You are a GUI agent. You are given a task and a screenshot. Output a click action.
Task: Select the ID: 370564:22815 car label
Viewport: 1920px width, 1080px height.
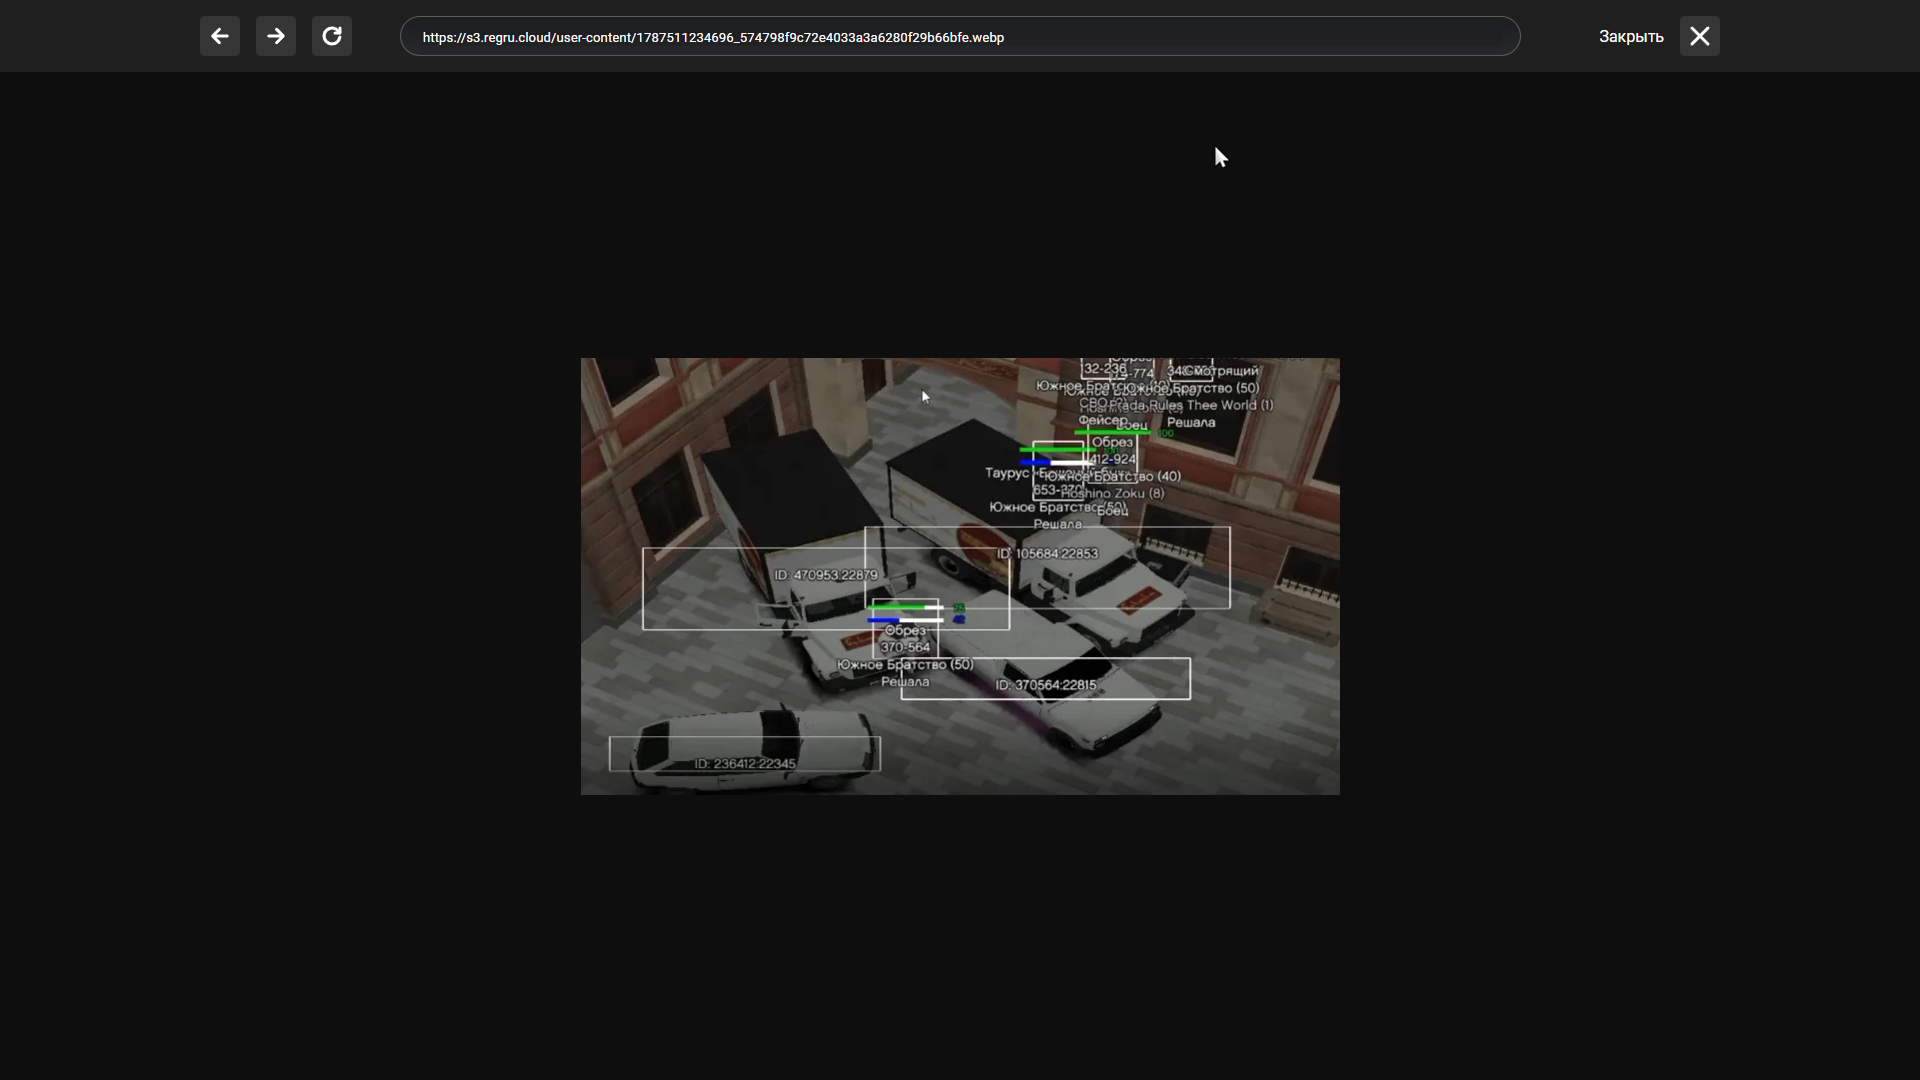pyautogui.click(x=1046, y=679)
